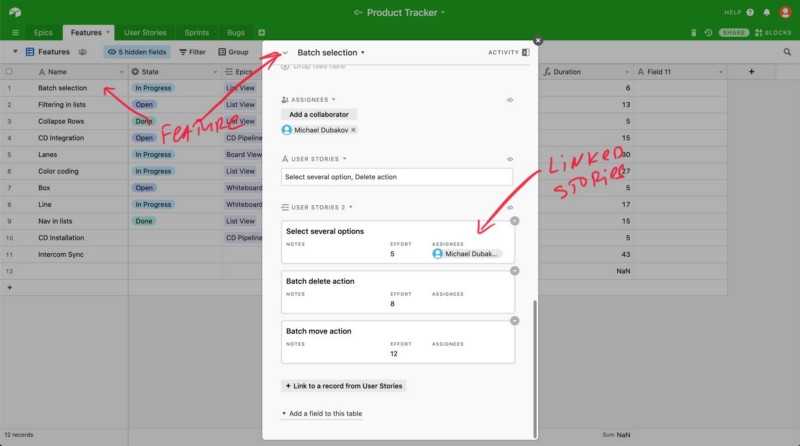Open the User Stories 2 field dropdown
The image size is (800, 446).
pyautogui.click(x=351, y=208)
